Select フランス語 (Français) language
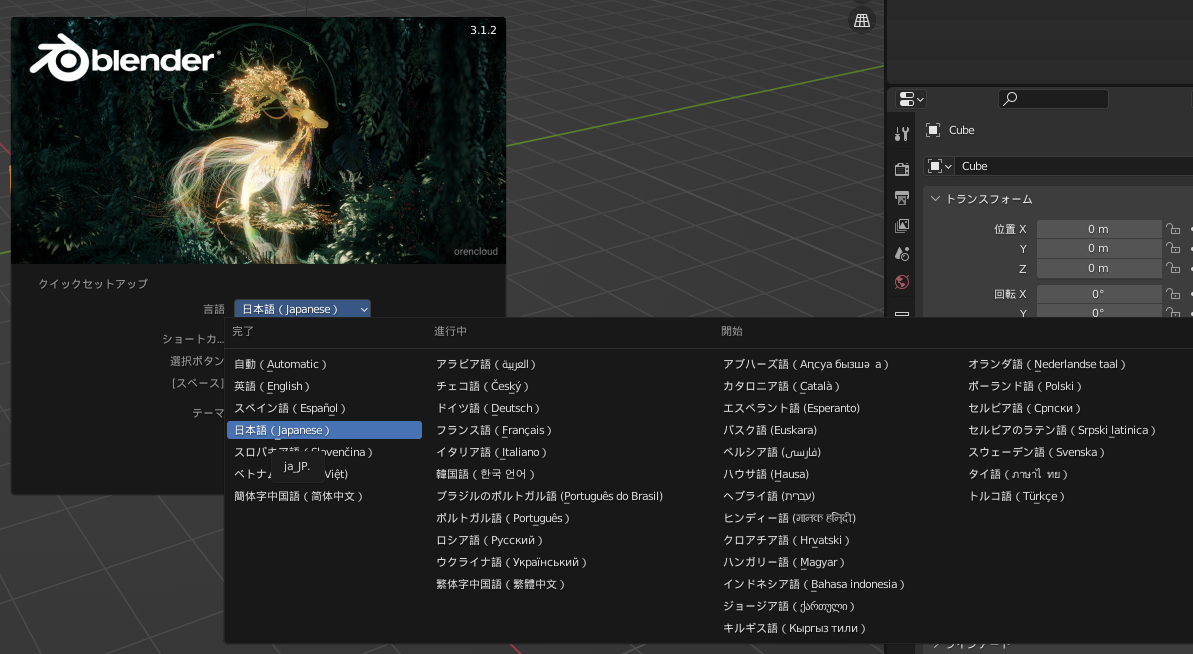 (x=494, y=430)
